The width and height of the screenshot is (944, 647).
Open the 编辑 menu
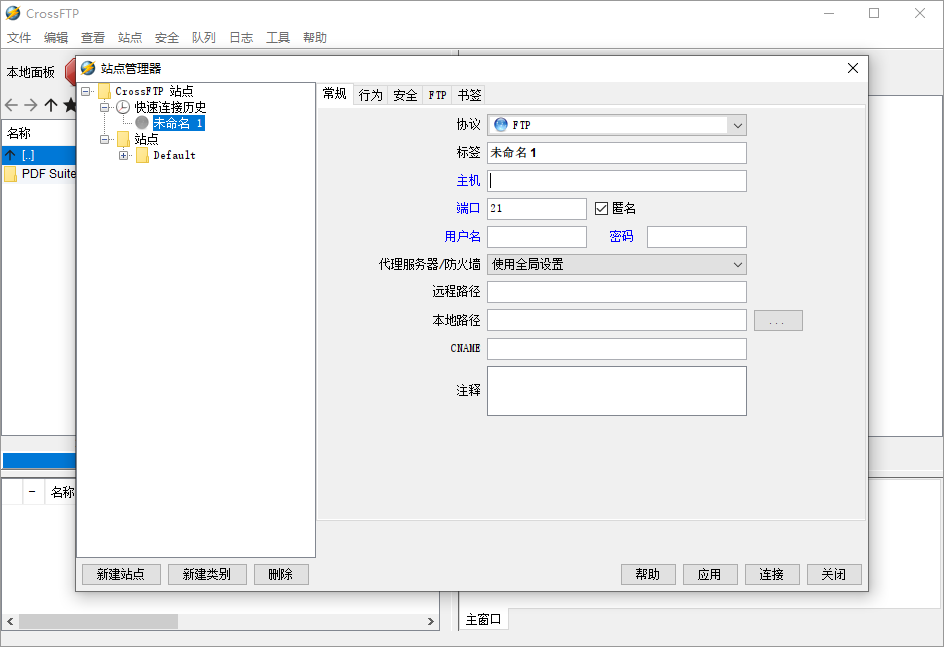56,38
